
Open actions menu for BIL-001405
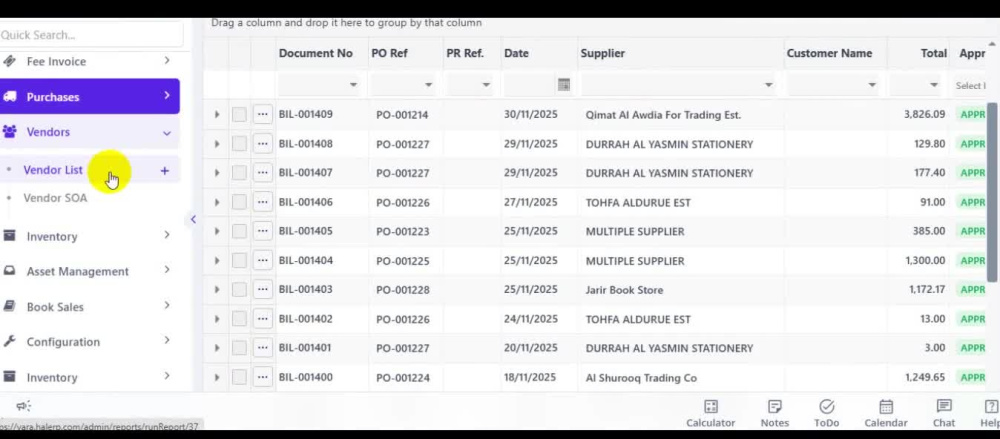(262, 232)
